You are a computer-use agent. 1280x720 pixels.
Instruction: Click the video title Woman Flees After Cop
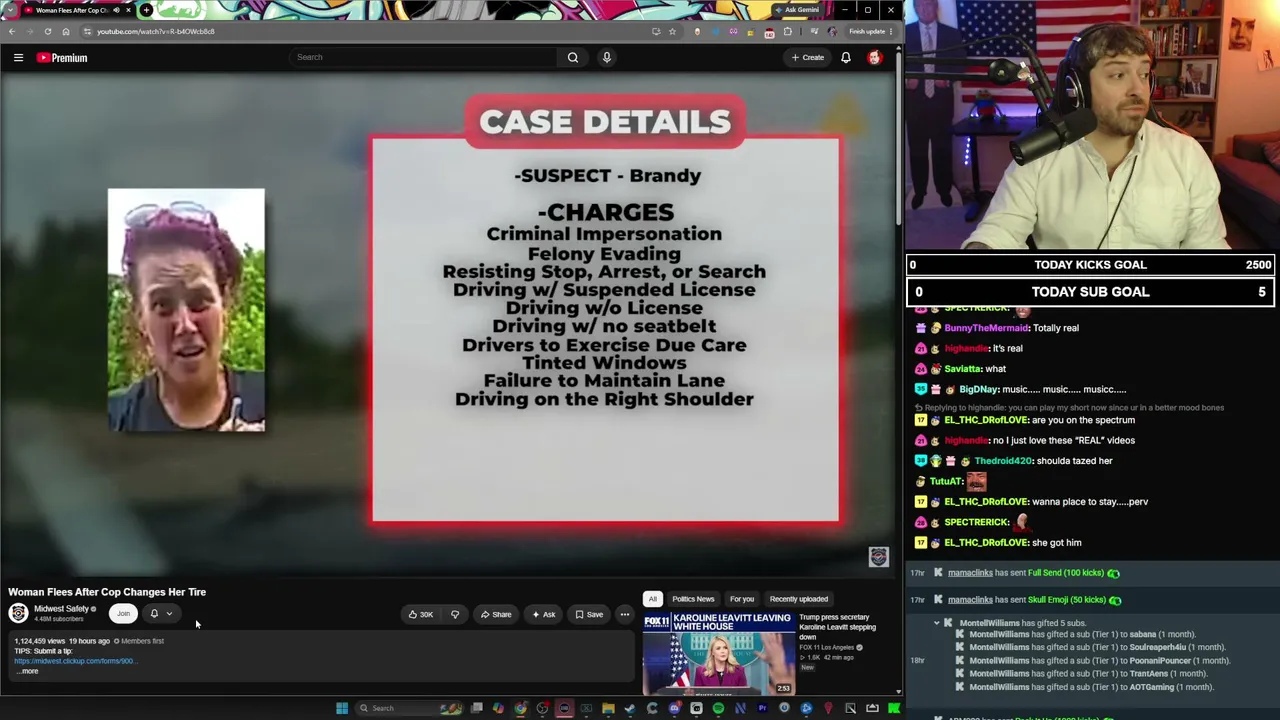107,592
